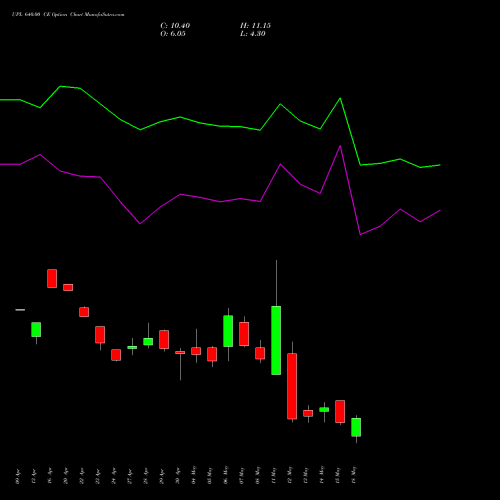Click the close value C: 10.40
Viewport: 500px width, 500px height.
pos(175,26)
